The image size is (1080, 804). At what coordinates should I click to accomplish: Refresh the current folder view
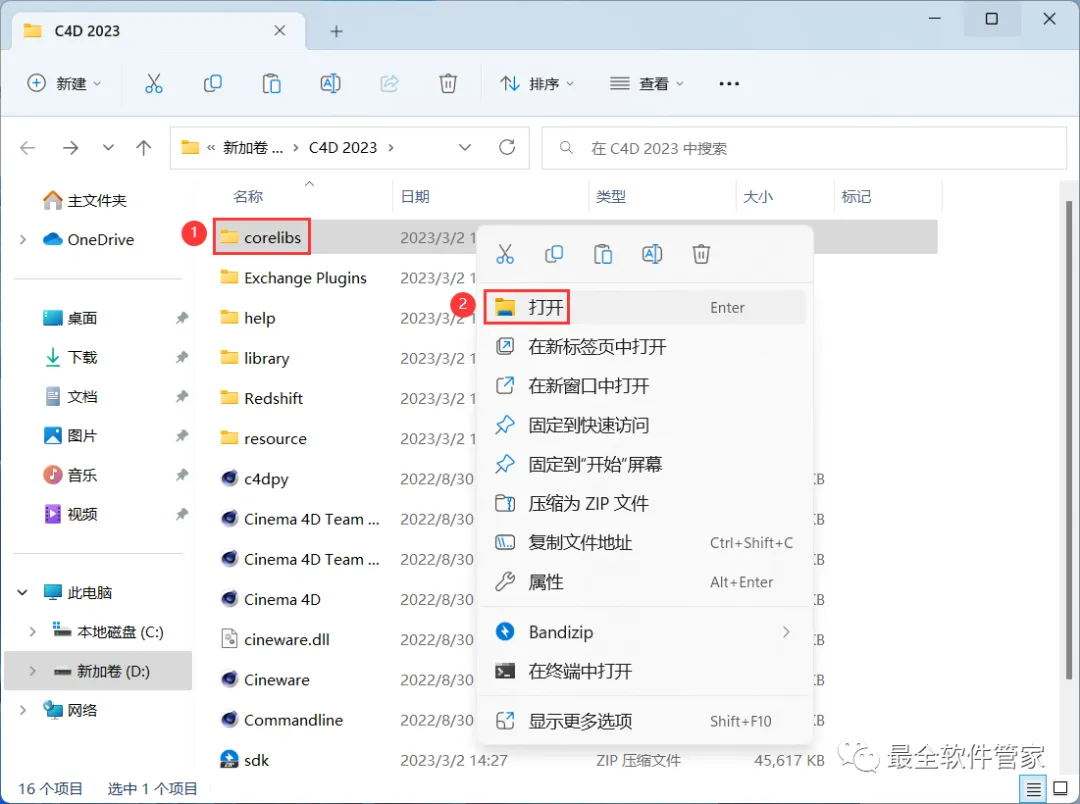(x=507, y=147)
